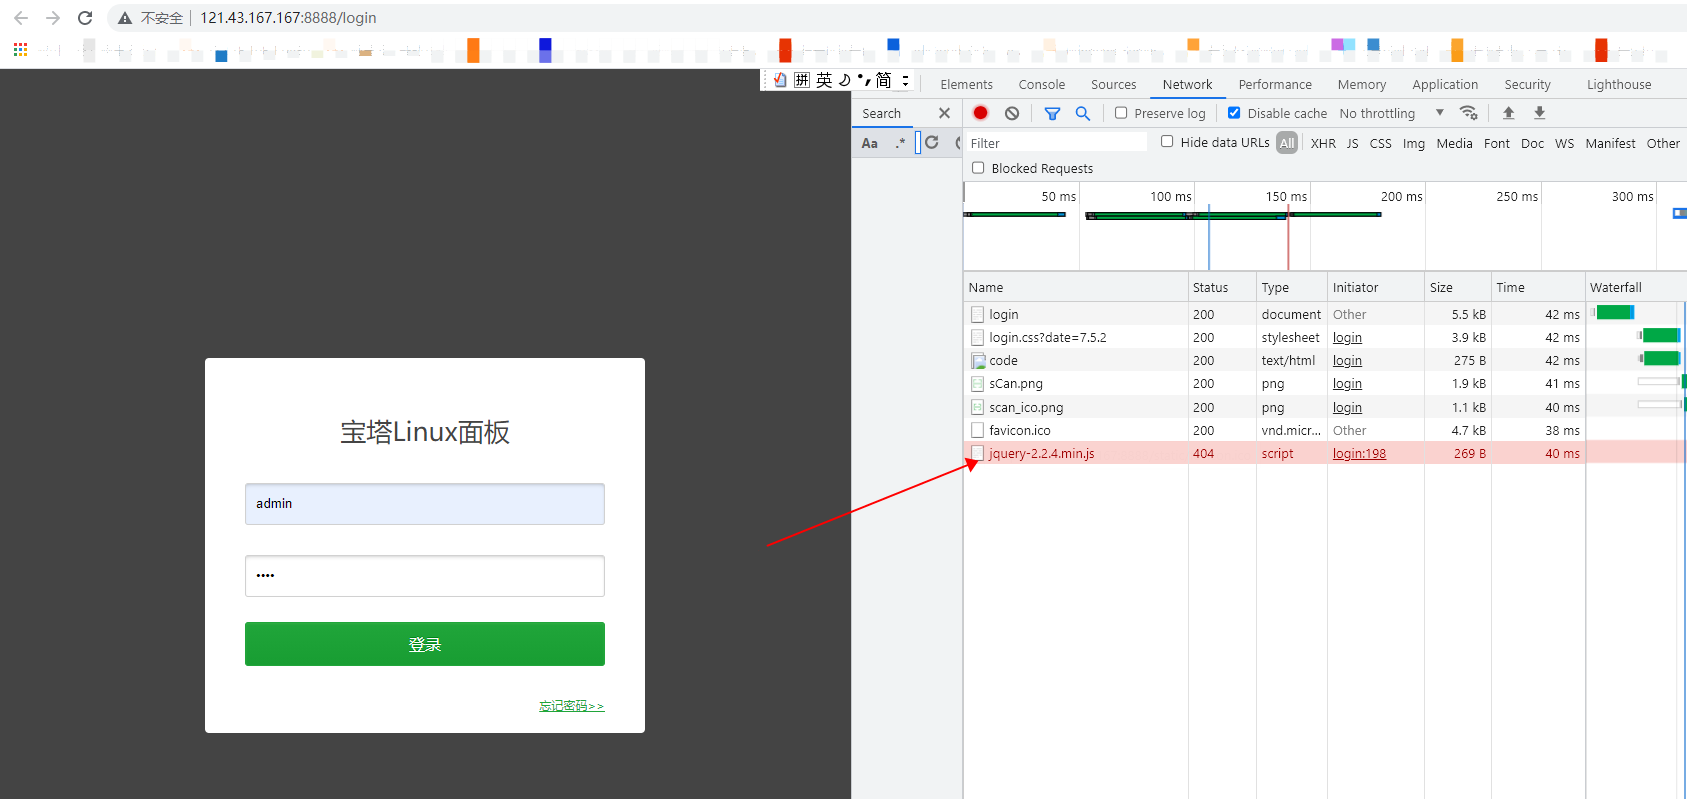1687x799 pixels.
Task: Click the 忘记密码 forgot password link
Action: (571, 706)
